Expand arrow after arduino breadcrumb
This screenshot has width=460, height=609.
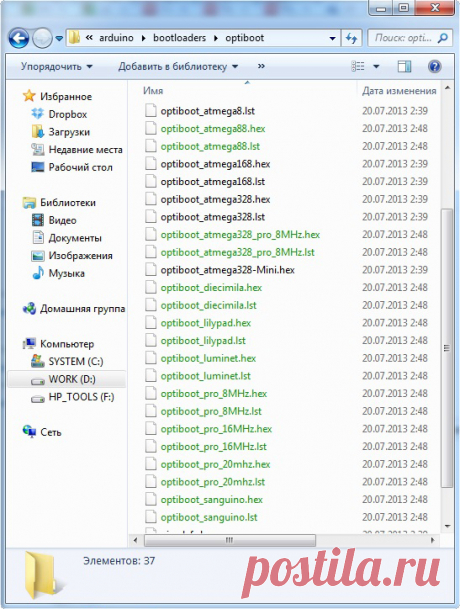click(143, 38)
